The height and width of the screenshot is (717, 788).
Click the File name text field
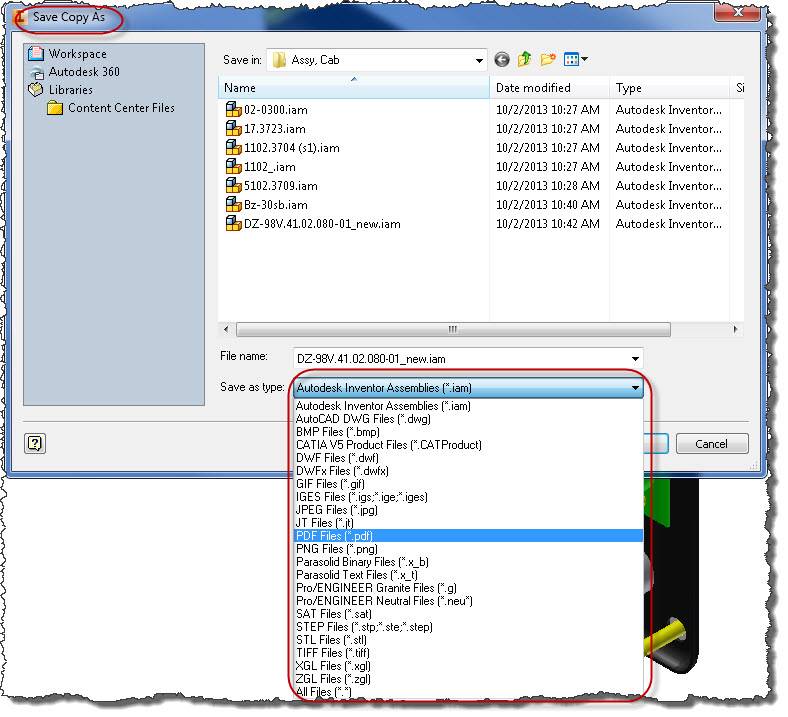[460, 358]
